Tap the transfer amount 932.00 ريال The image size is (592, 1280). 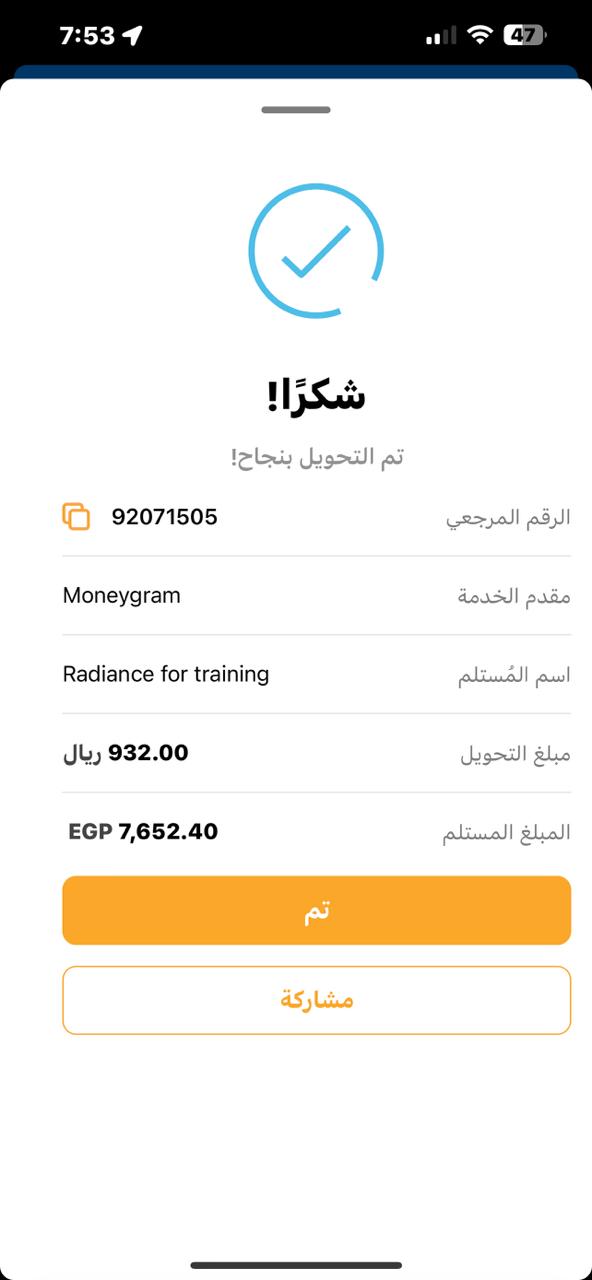point(125,753)
